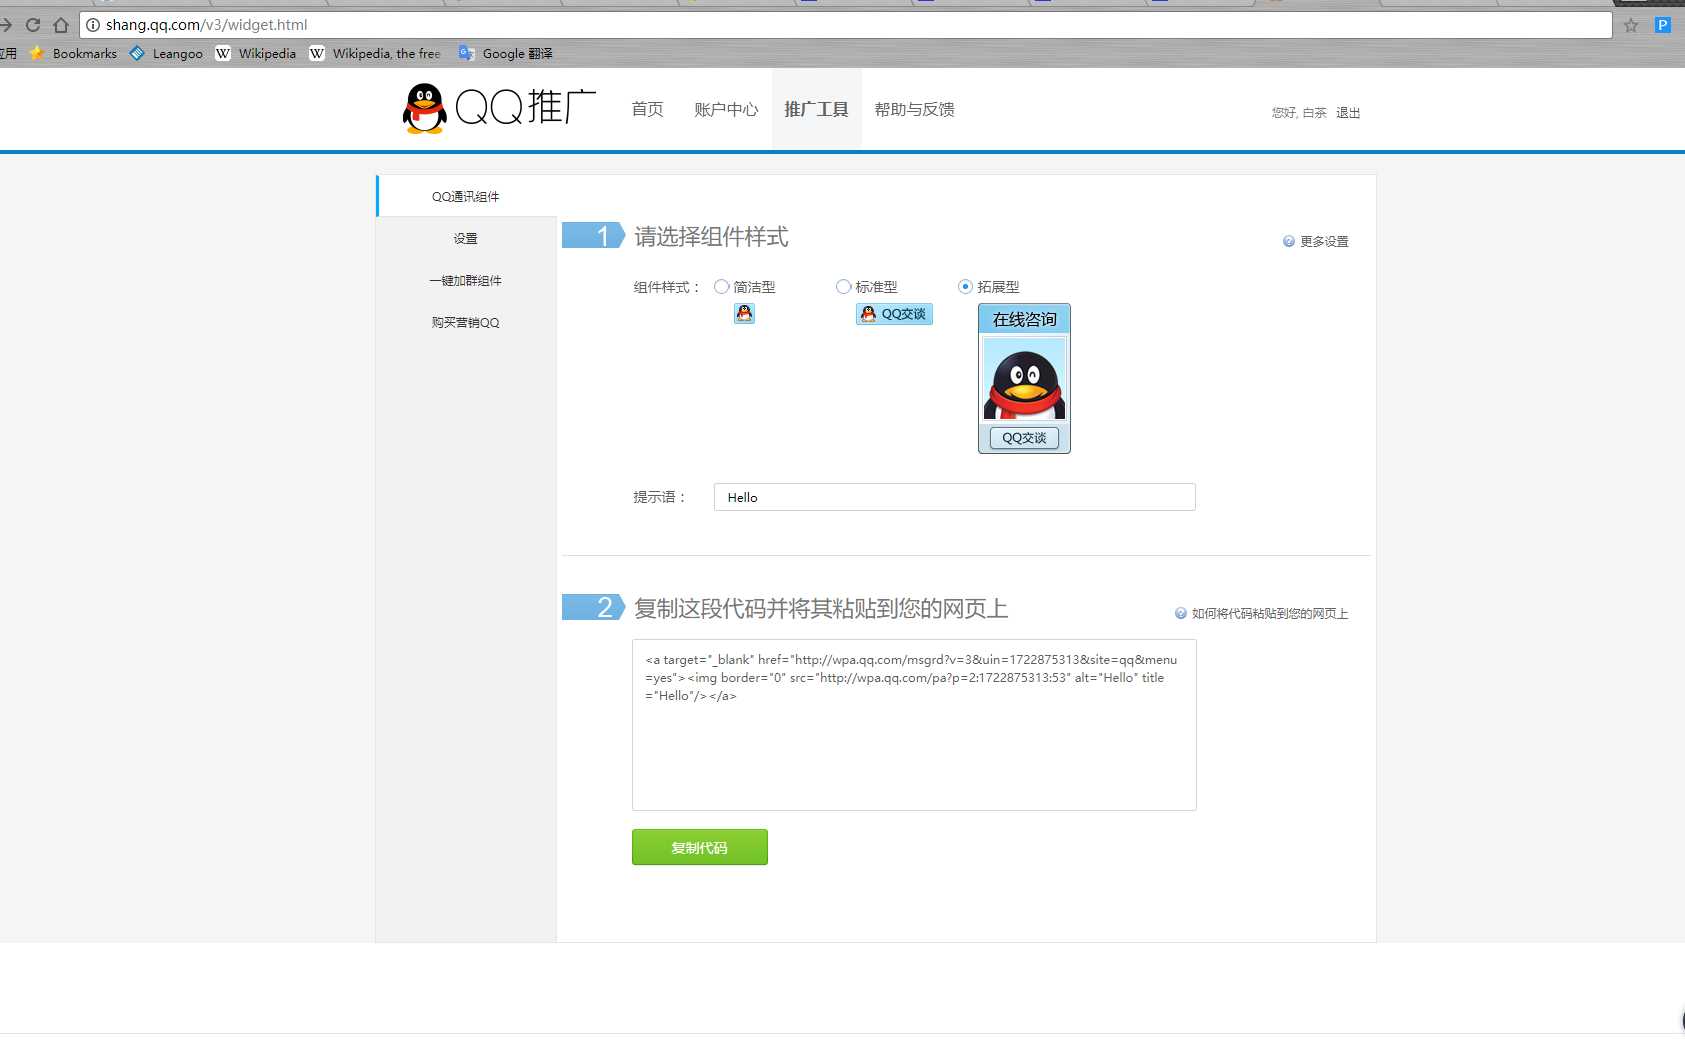This screenshot has height=1052, width=1685.
Task: Select QQ通讯组件 in the sidebar
Action: click(466, 196)
